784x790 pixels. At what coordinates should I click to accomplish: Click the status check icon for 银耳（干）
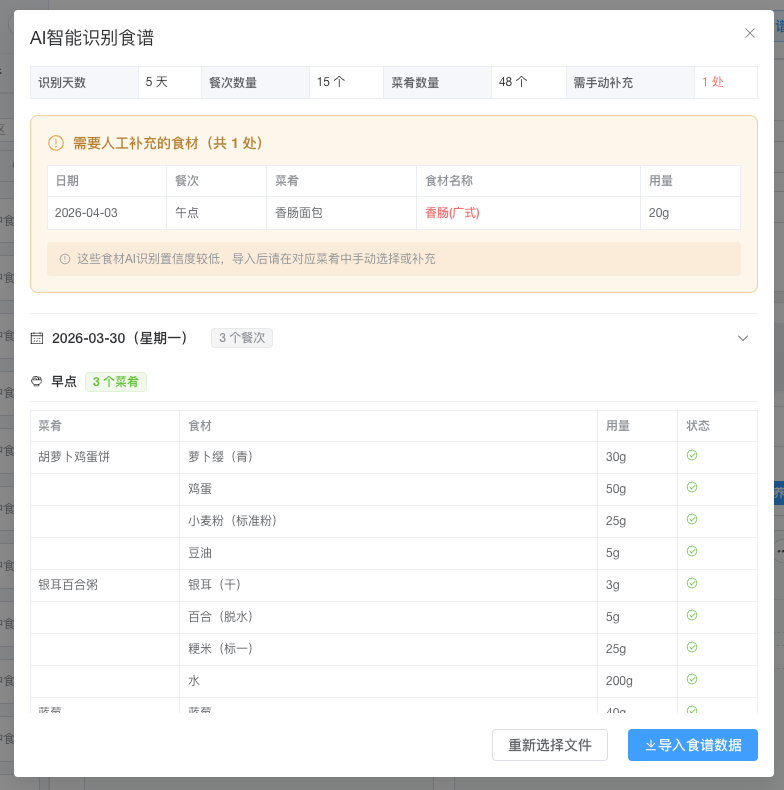[x=692, y=583]
